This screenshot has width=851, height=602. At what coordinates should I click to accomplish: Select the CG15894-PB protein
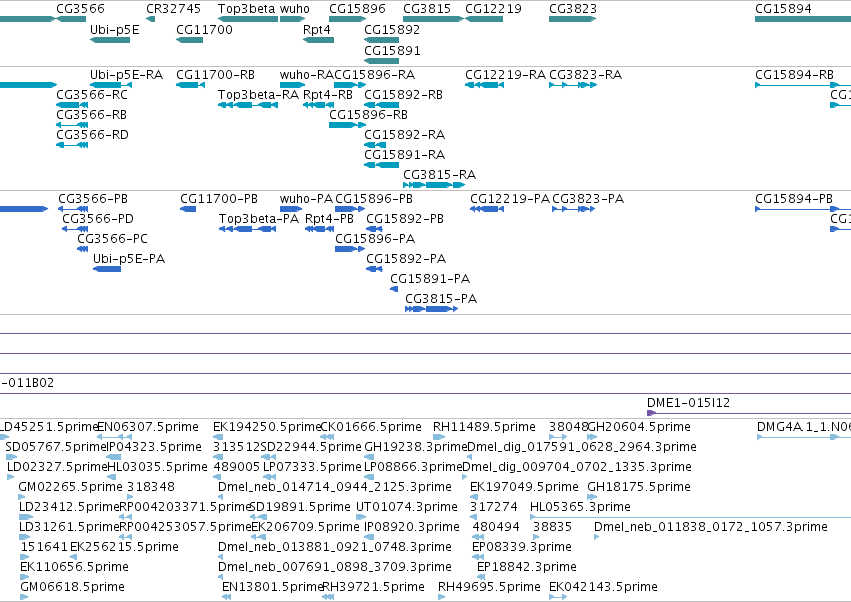(793, 199)
